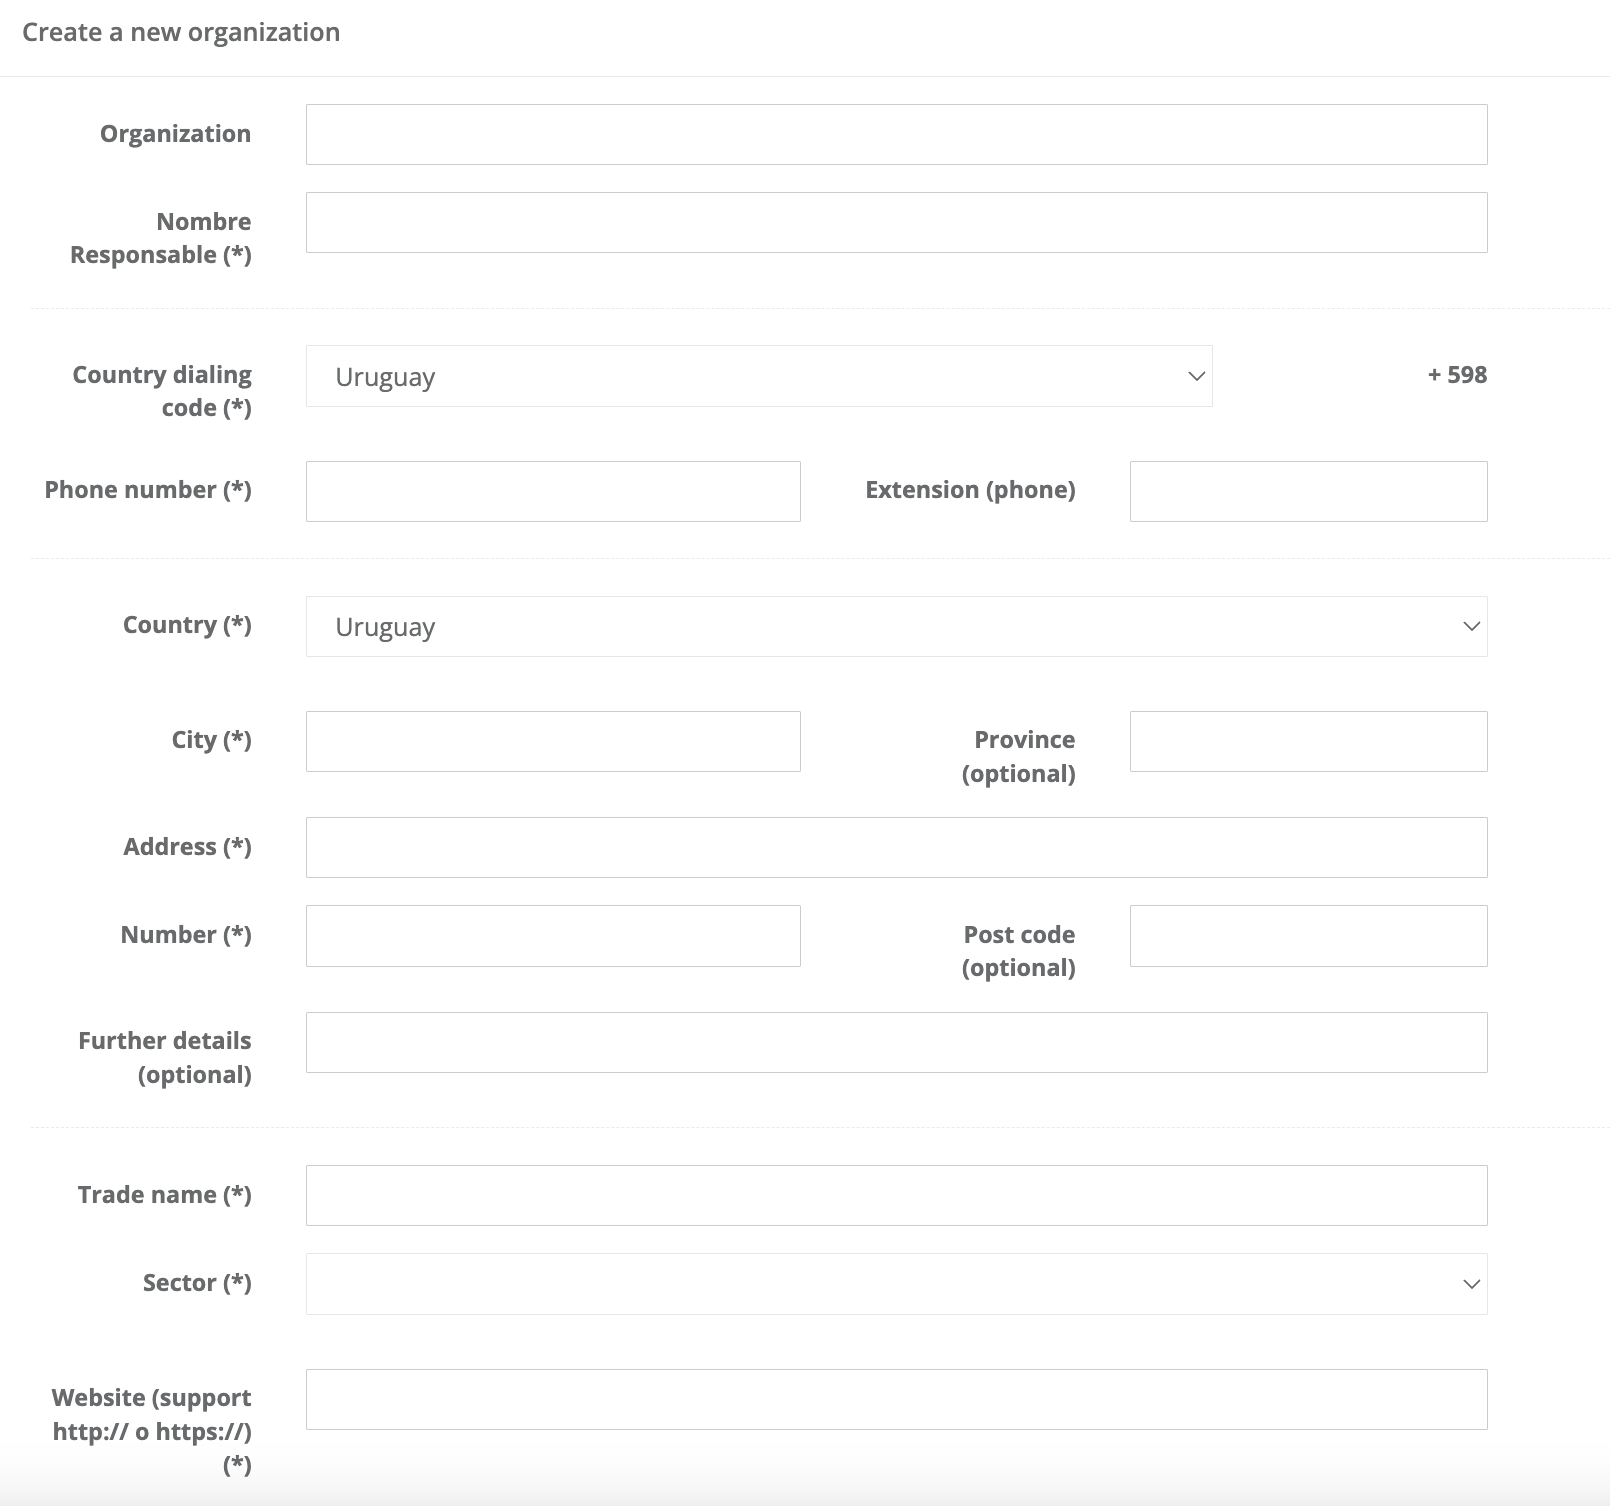Click the Post code (optional) field
Screen dimensions: 1610x1506
point(1308,936)
